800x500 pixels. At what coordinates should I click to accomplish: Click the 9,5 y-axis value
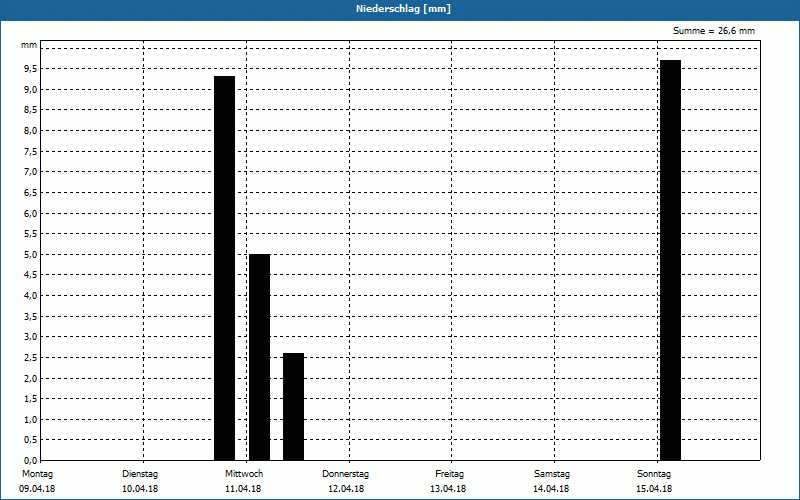31,69
